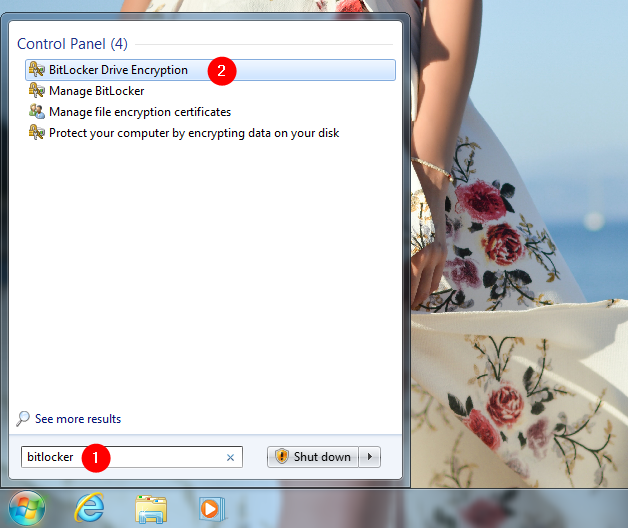The height and width of the screenshot is (528, 628).
Task: Open Windows Media Player taskbar icon
Action: click(212, 509)
